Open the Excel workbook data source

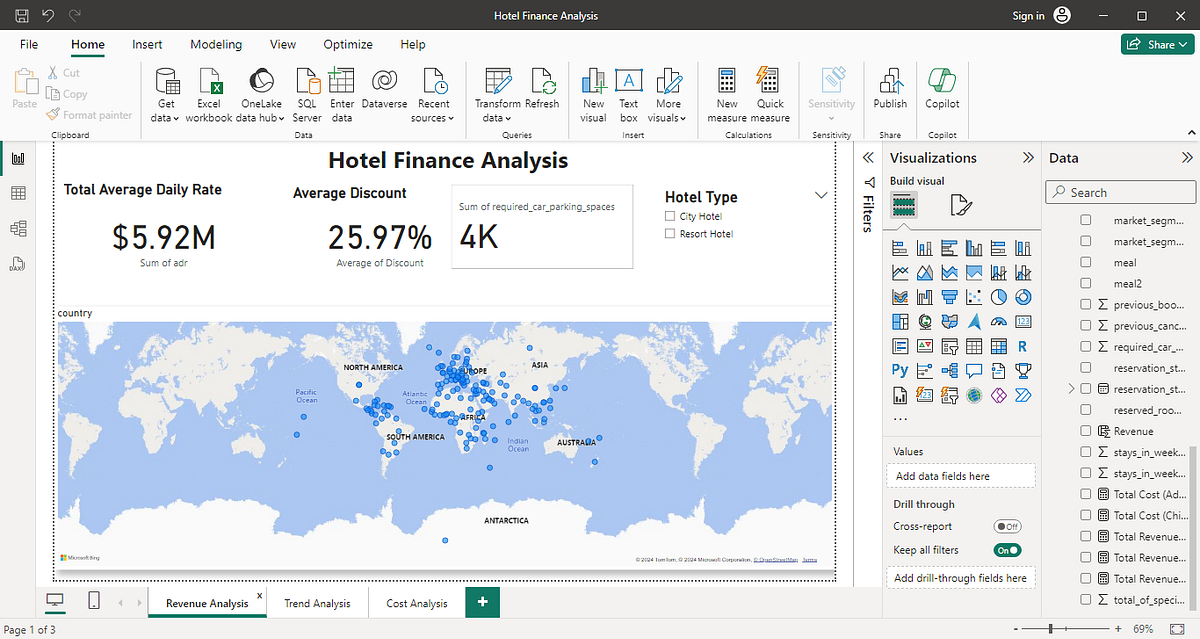click(x=209, y=95)
